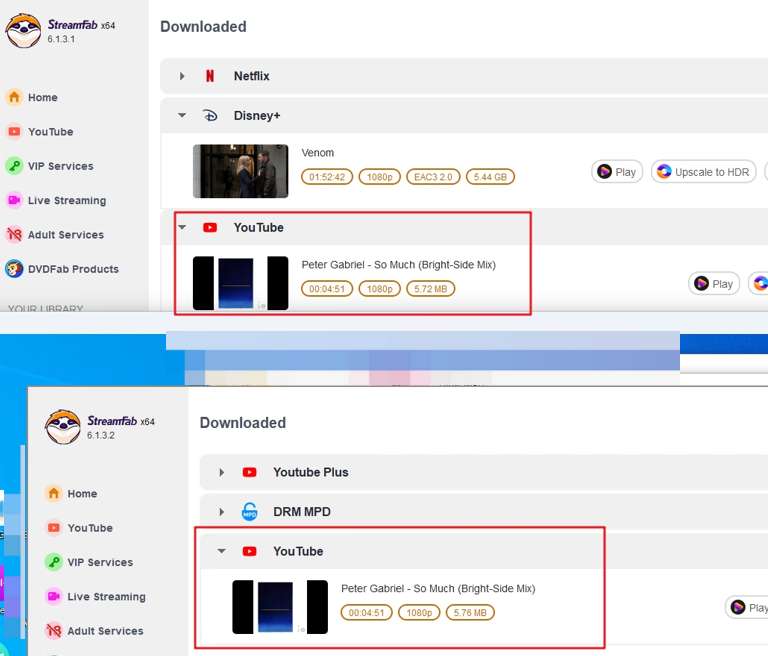
Task: Expand the DRM MPD group
Action: (221, 512)
